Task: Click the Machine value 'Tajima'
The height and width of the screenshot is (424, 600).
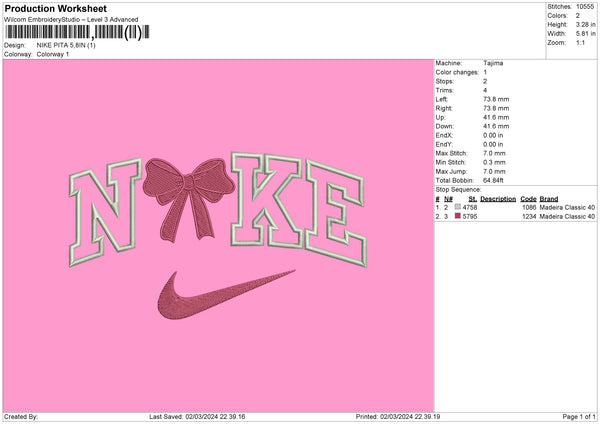Action: point(493,63)
